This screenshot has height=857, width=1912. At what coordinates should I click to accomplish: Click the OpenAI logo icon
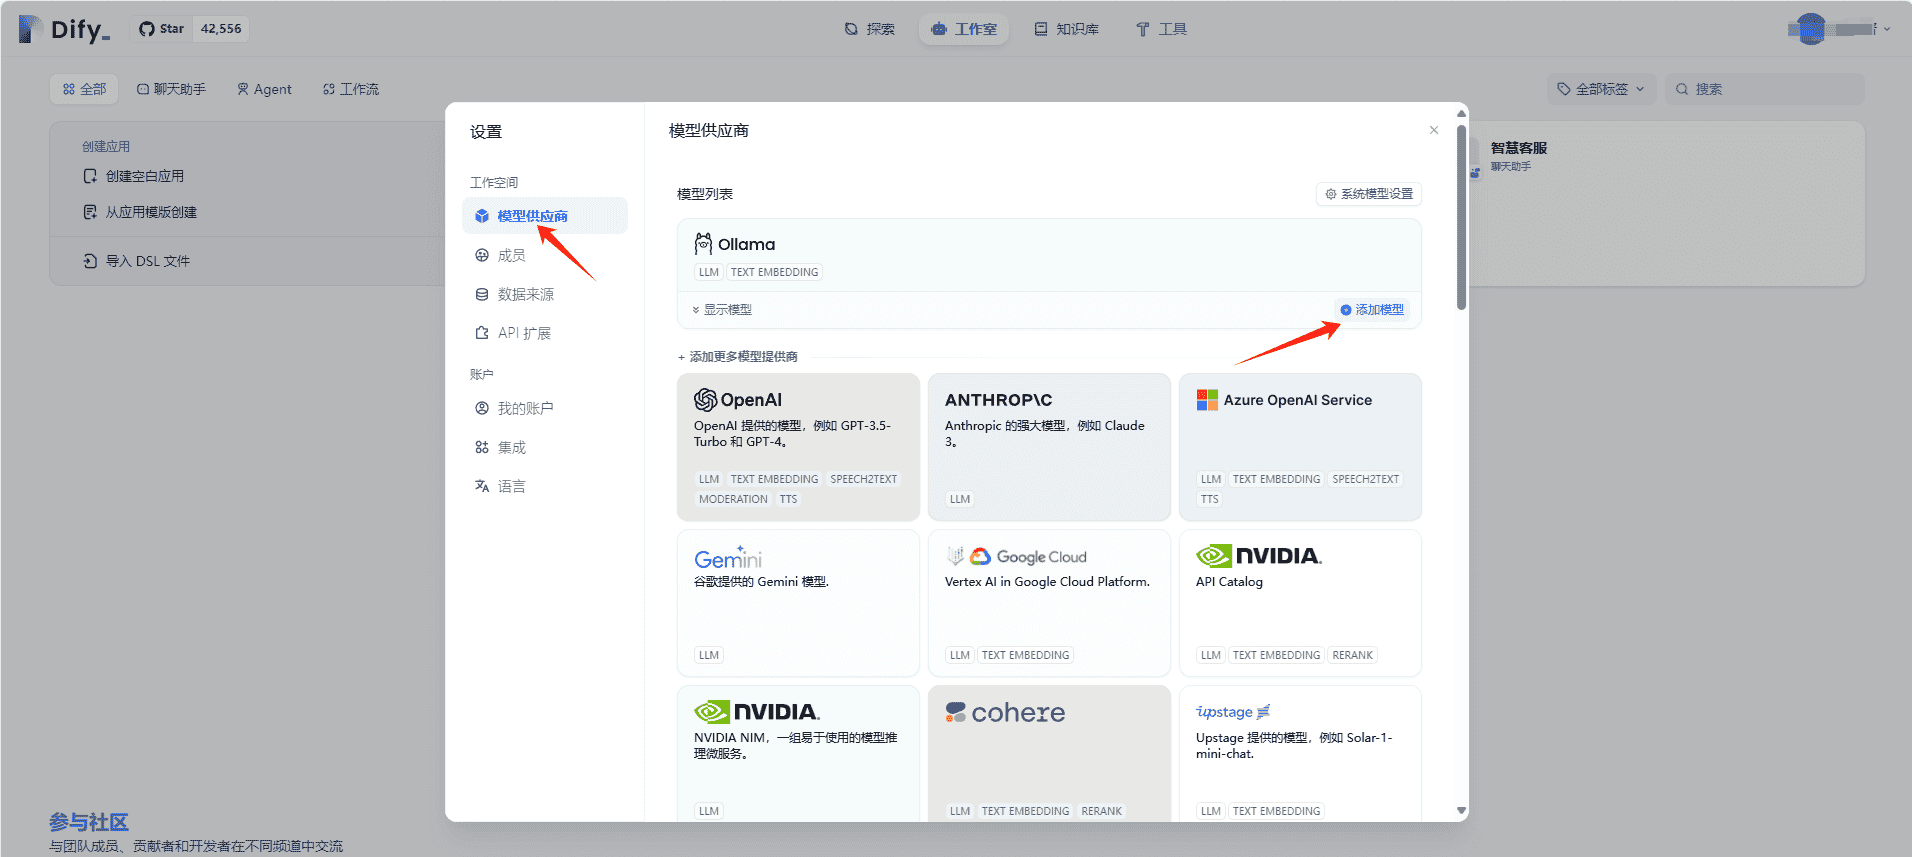706,400
